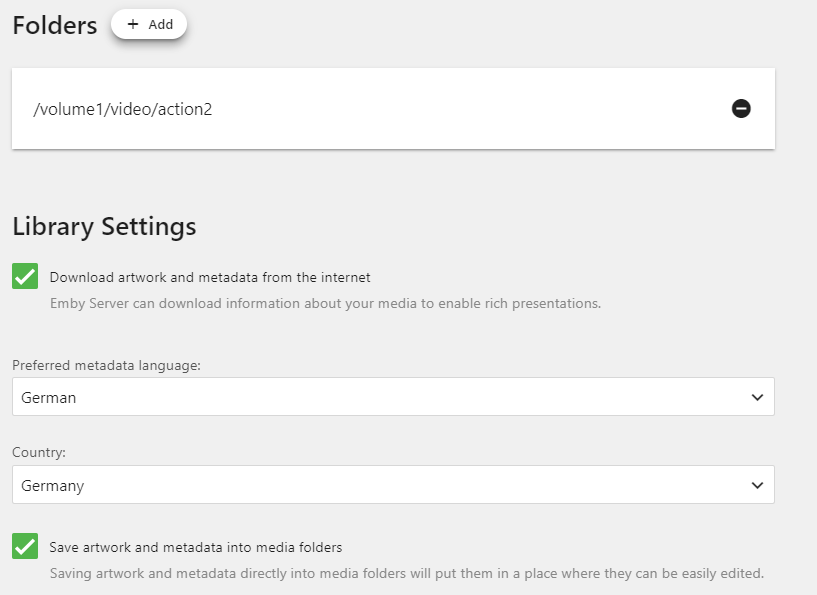Click the "Country:" field label
The height and width of the screenshot is (595, 817).
tap(39, 453)
